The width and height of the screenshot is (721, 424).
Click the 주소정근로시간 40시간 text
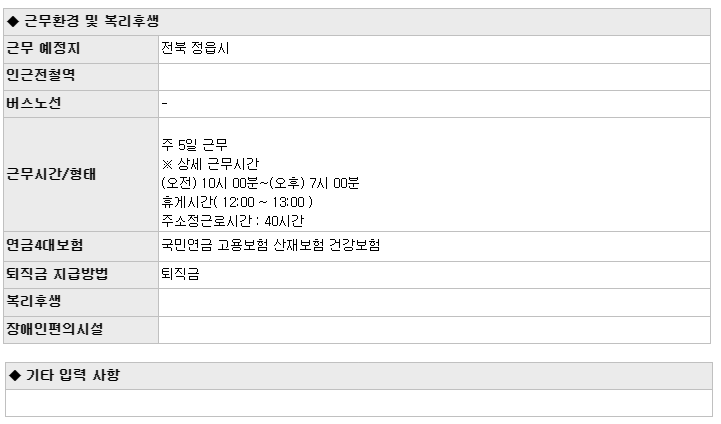point(232,221)
